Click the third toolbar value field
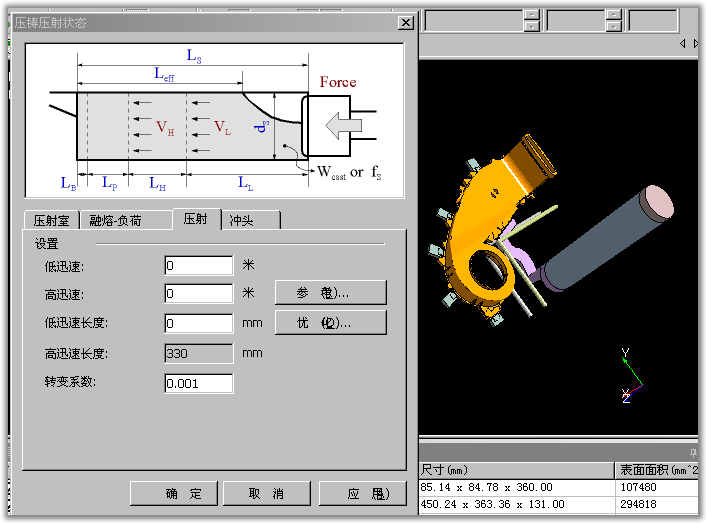Viewport: 706px width, 523px height. [x=653, y=21]
